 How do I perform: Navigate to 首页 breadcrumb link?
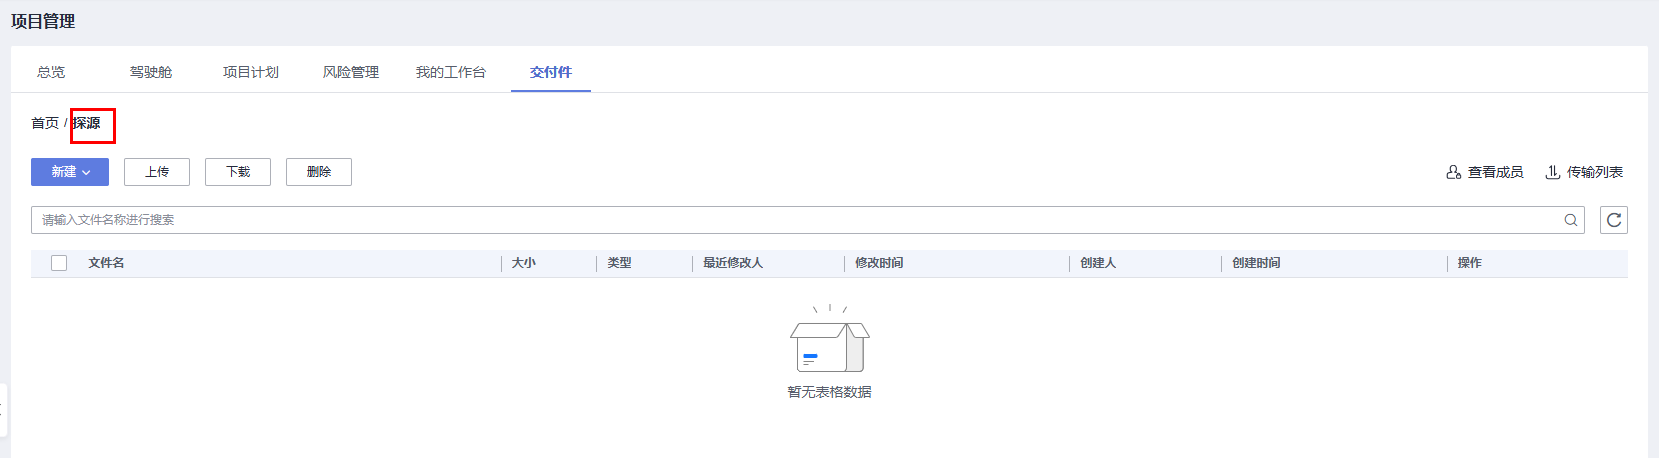click(x=45, y=123)
